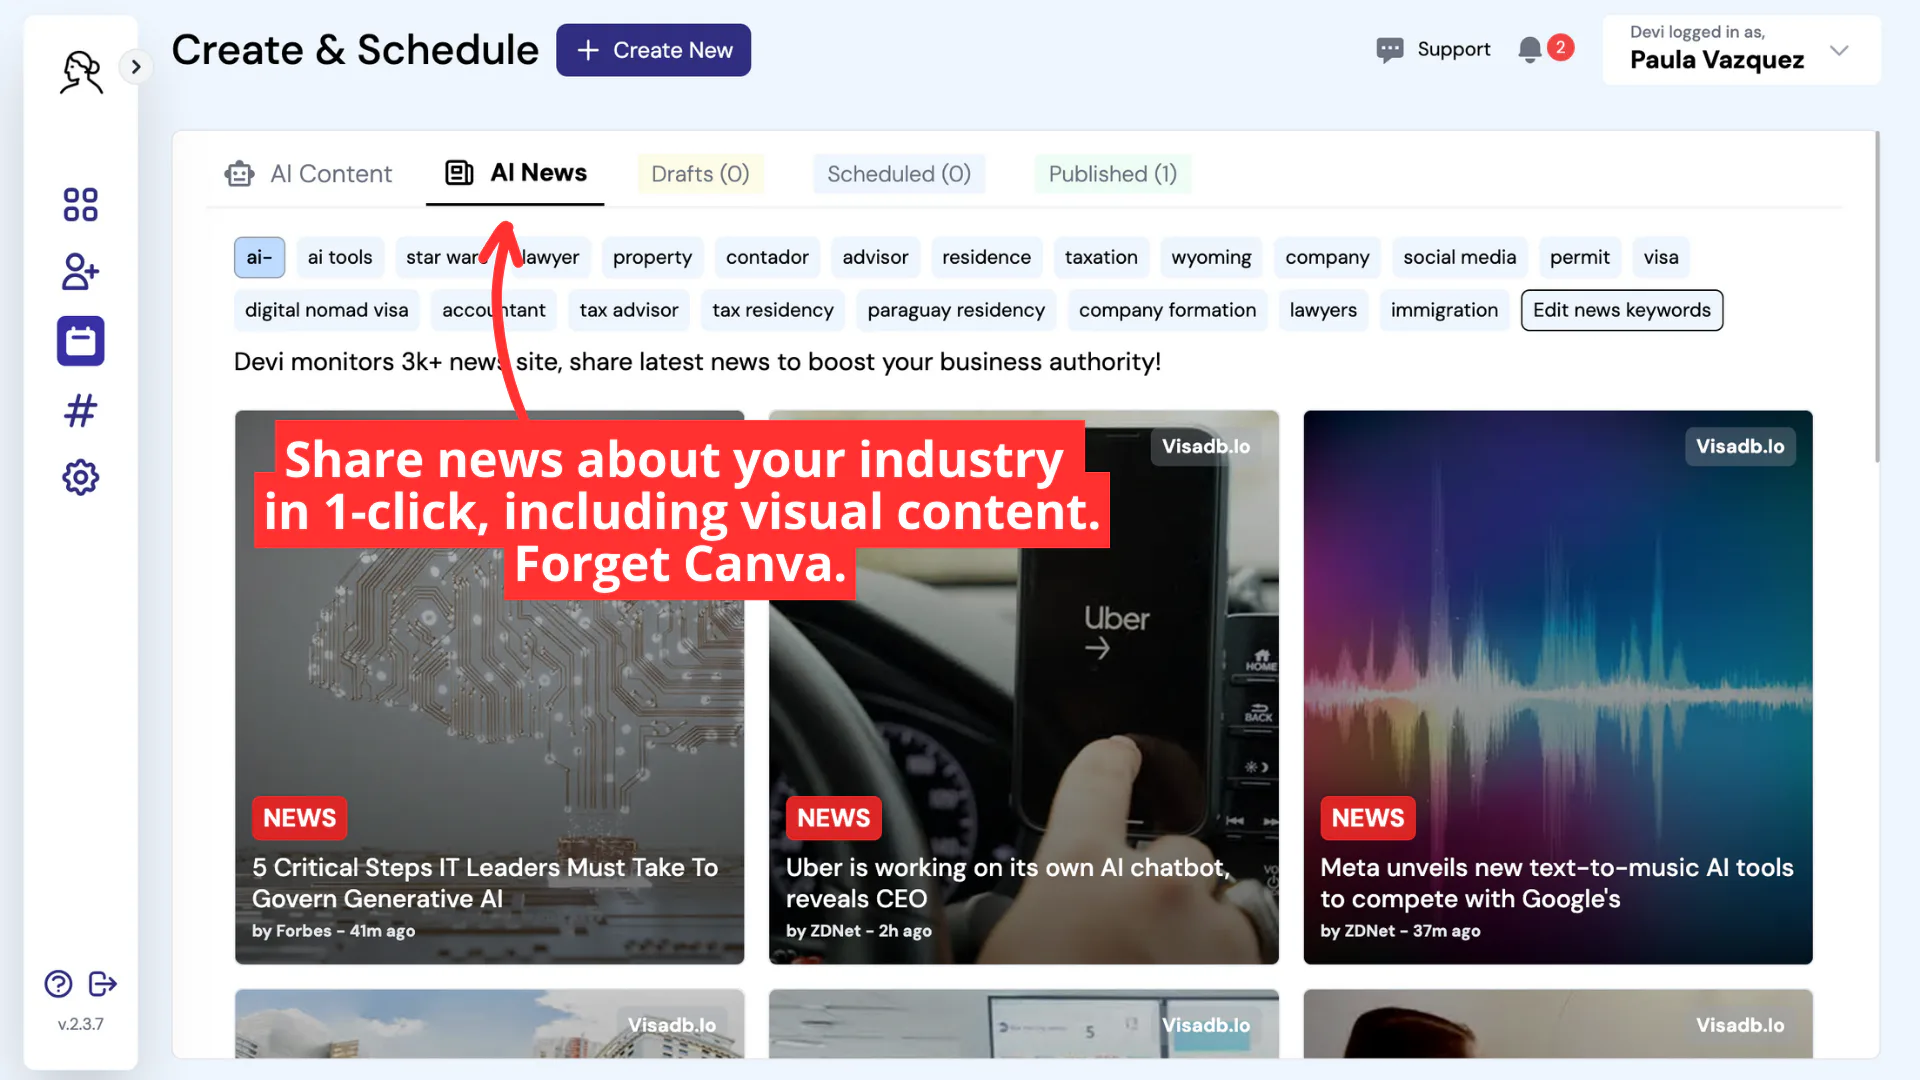
Task: Toggle the "ai tools" keyword filter
Action: pyautogui.click(x=340, y=257)
